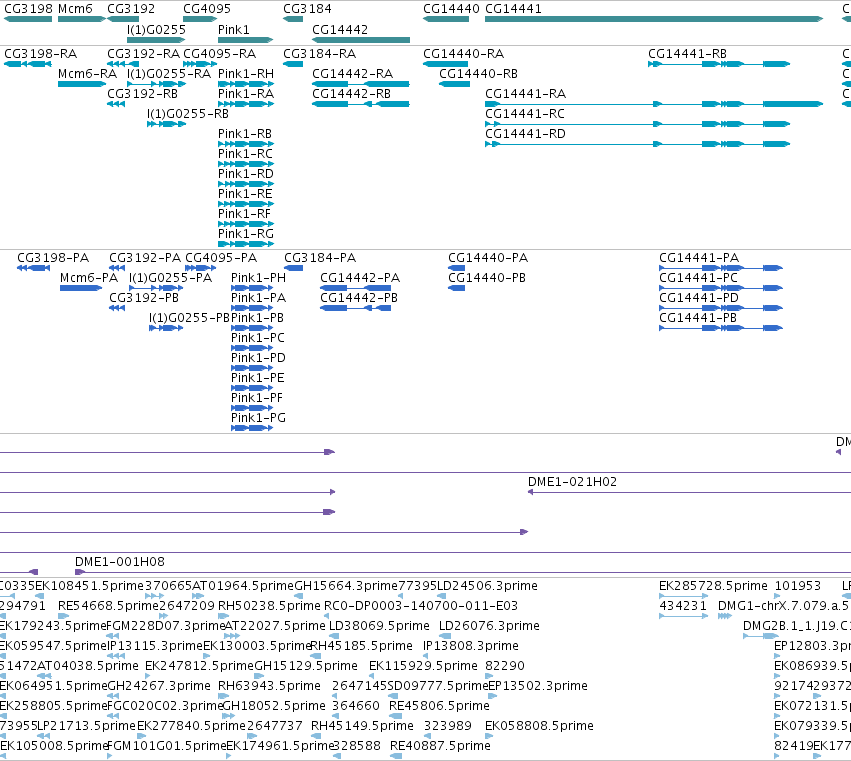Screen dimensions: 851x761
Task: Select EST EK247812.5prime
Action: click(x=199, y=667)
